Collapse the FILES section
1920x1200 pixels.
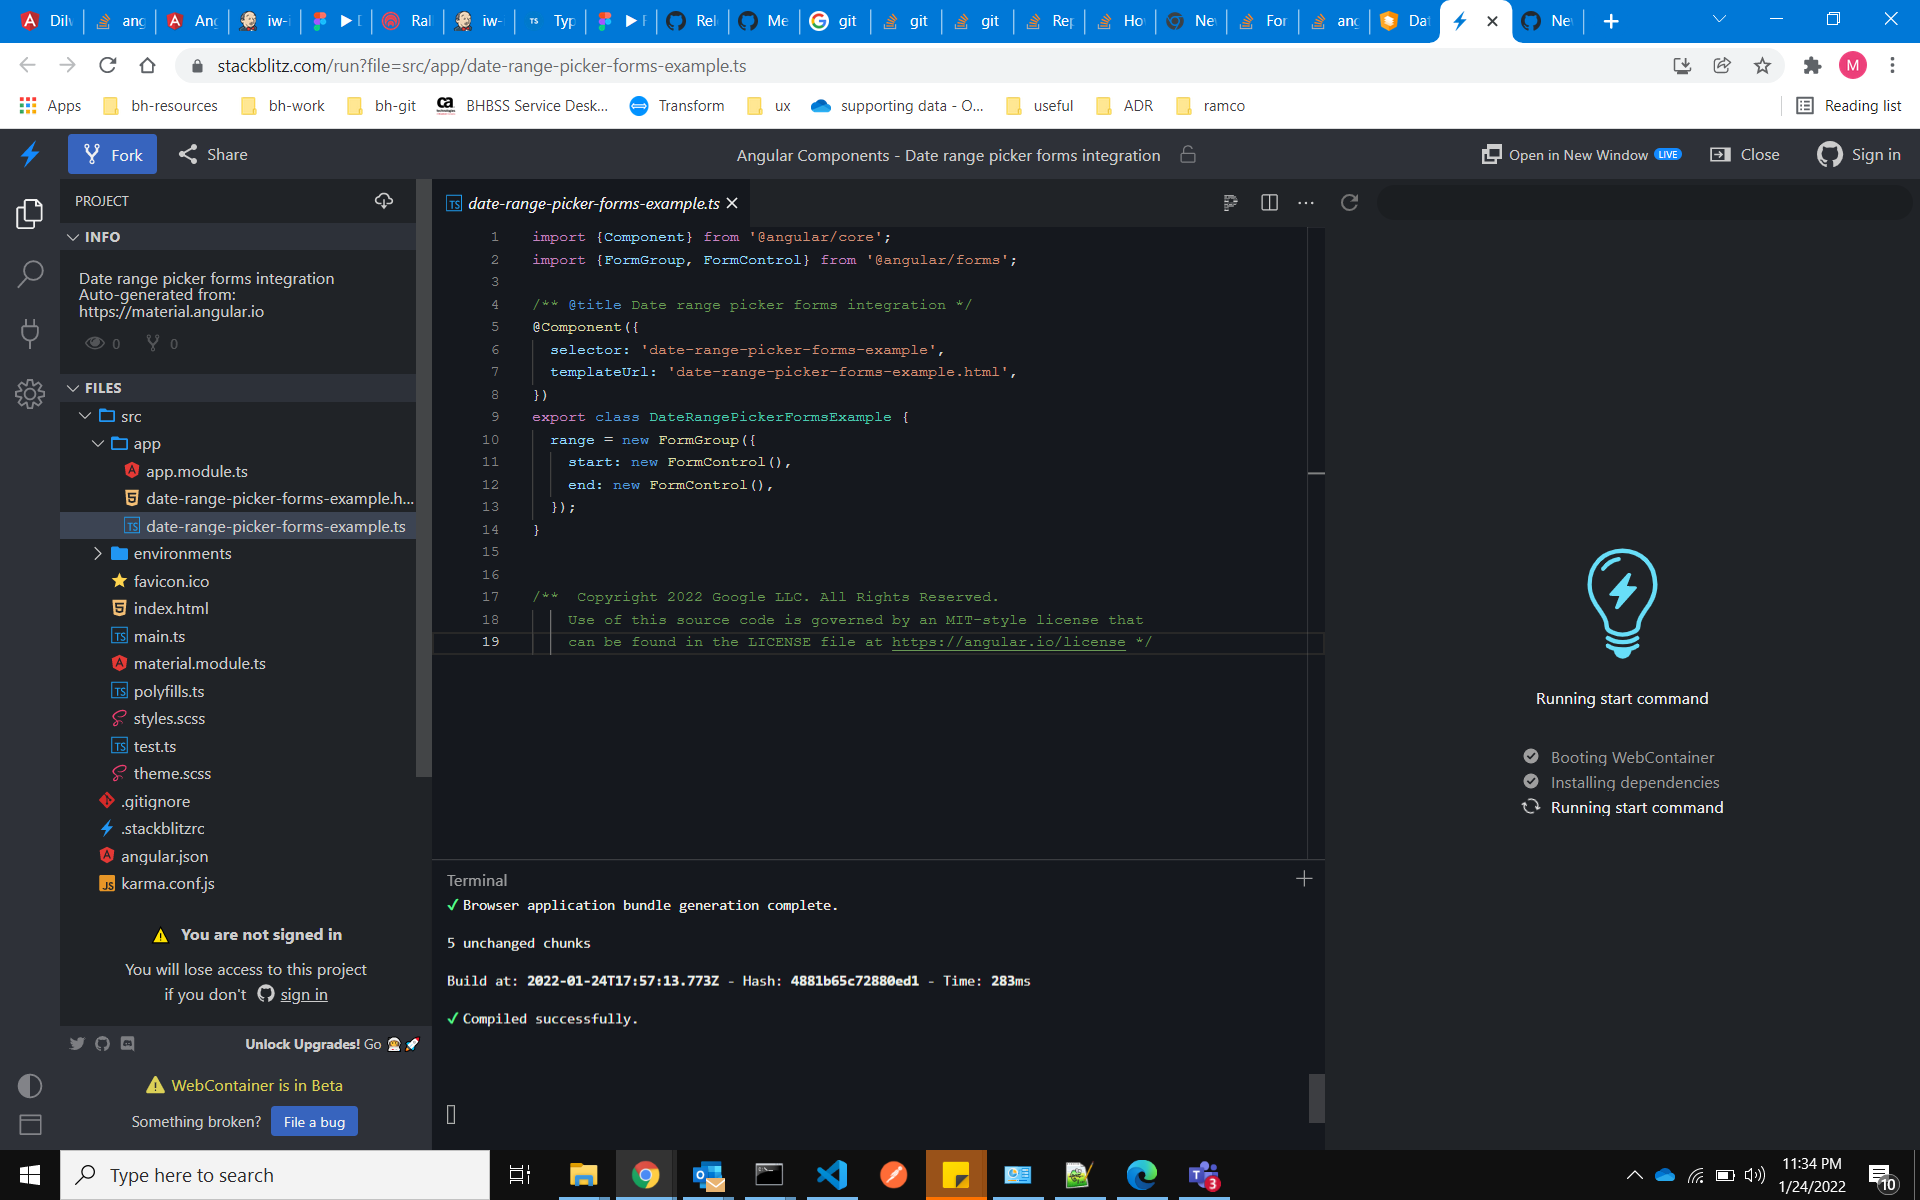[x=73, y=387]
